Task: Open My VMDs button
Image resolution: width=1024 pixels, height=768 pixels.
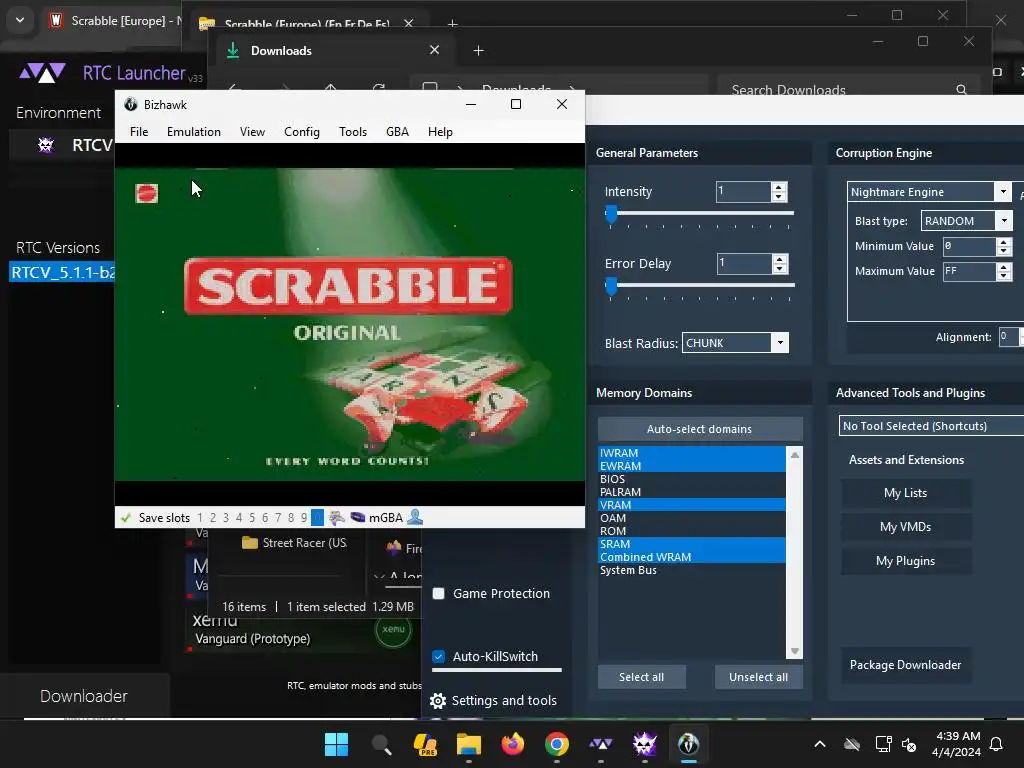Action: (906, 527)
